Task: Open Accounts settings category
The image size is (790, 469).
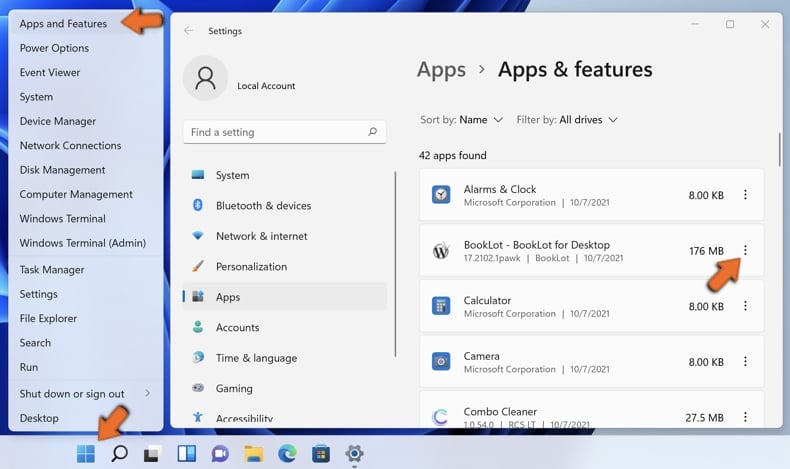Action: tap(285, 327)
